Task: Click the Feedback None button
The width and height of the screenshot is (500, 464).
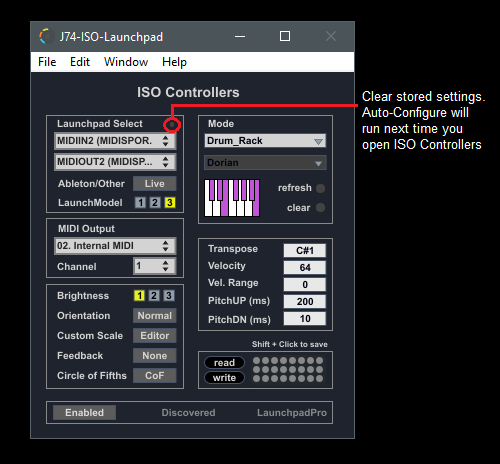Action: point(155,356)
